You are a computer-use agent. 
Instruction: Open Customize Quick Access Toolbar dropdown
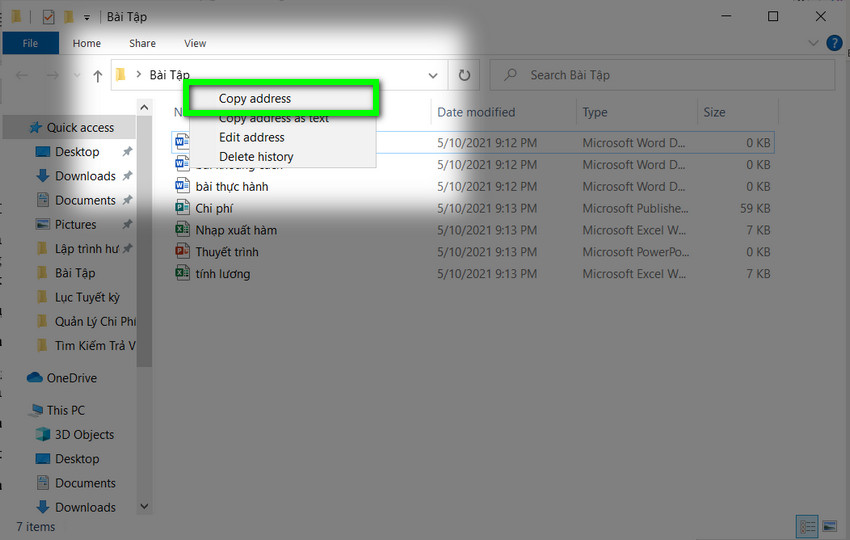point(87,17)
